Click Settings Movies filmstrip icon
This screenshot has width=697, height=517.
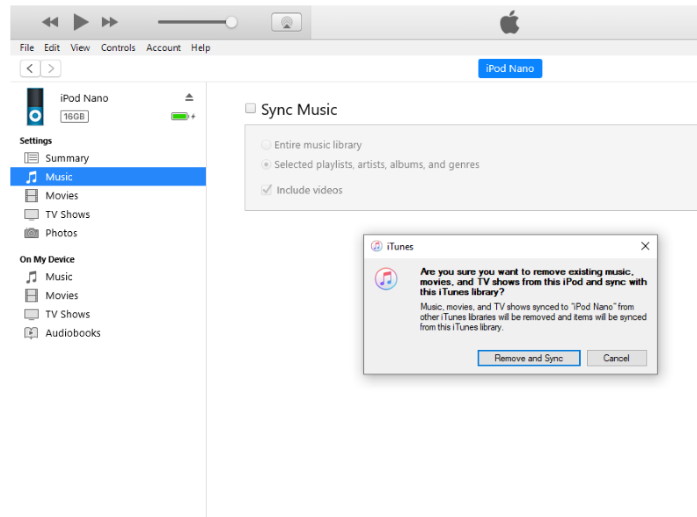point(31,196)
